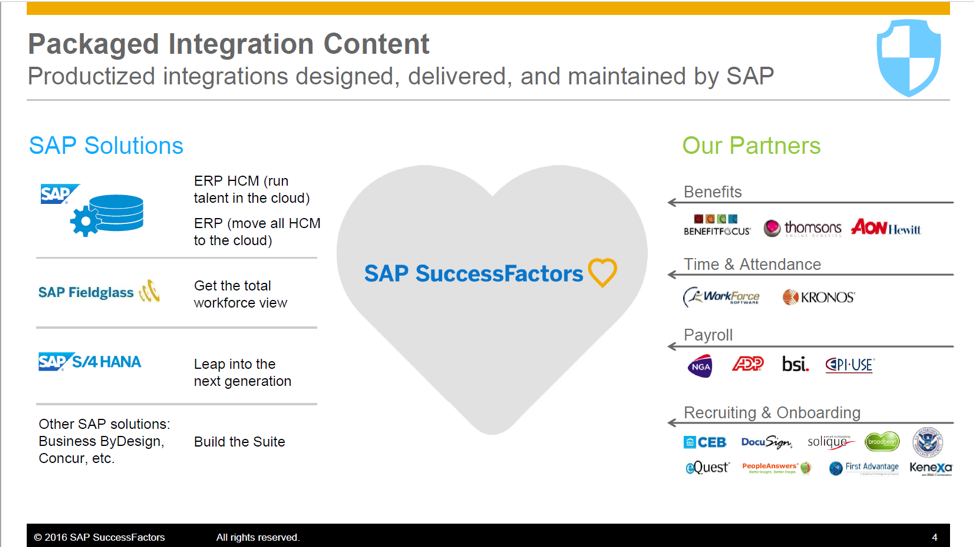The image size is (974, 547).
Task: Click the WorkForce Software logo
Action: [x=721, y=297]
